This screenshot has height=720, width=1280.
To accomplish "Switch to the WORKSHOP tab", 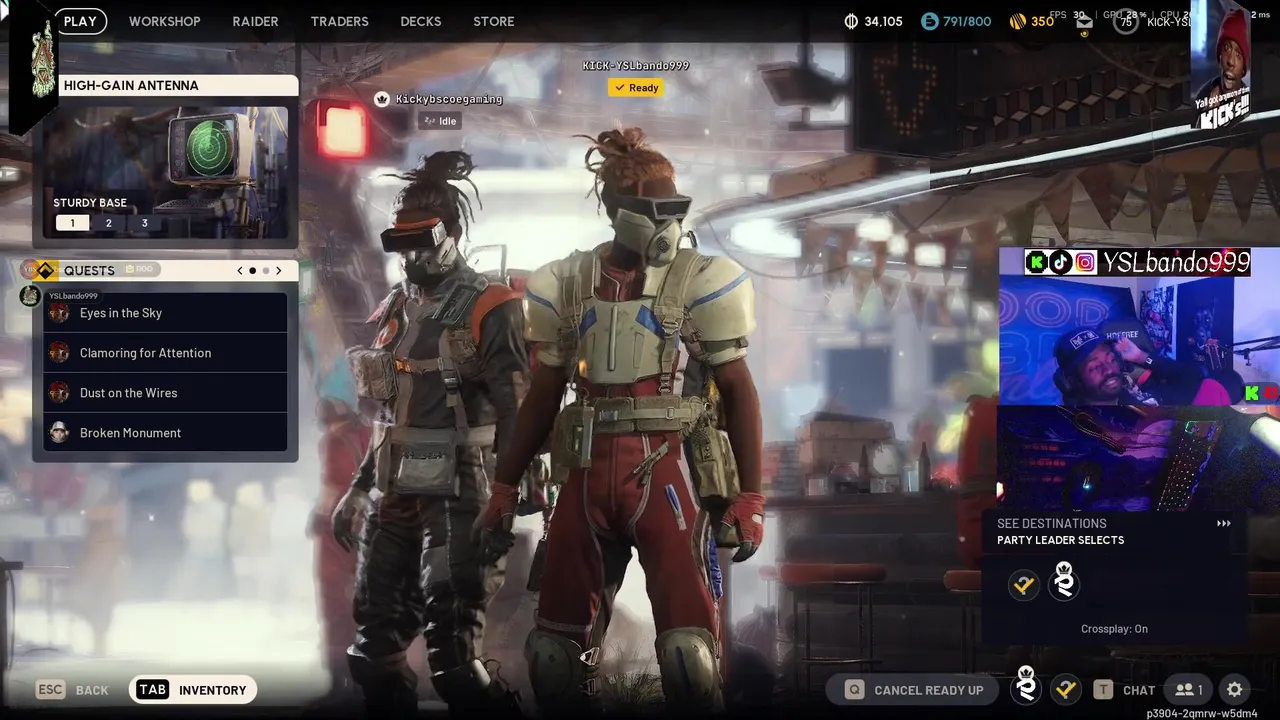I will pyautogui.click(x=164, y=21).
